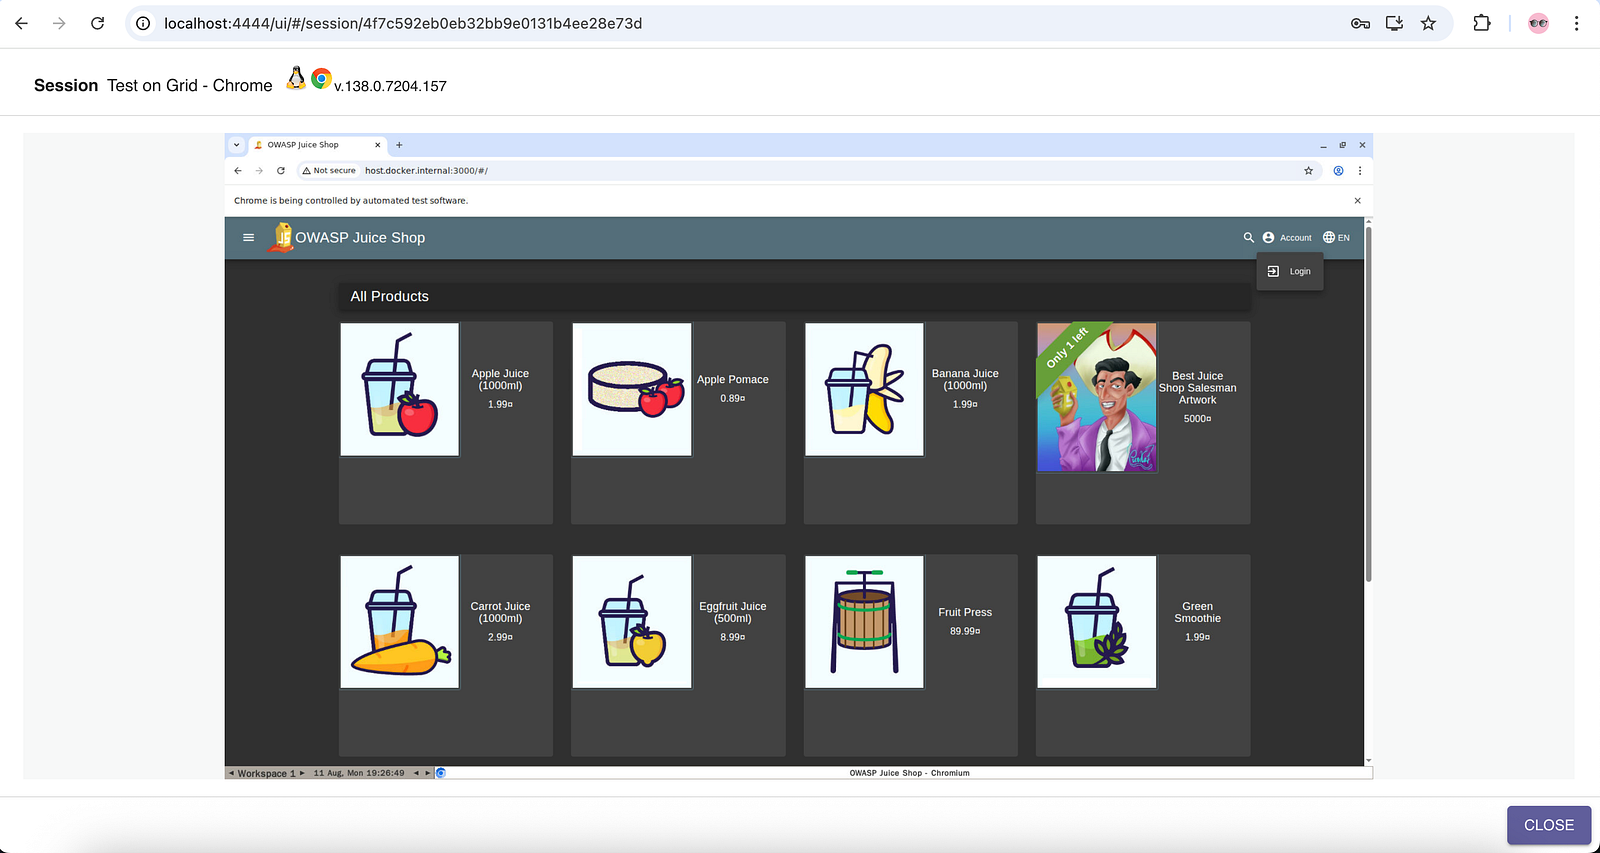Go back in outer browser
The height and width of the screenshot is (853, 1600).
click(x=21, y=23)
